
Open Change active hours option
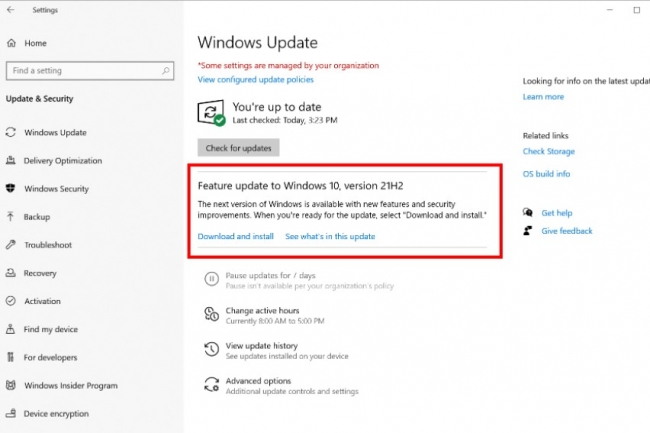coord(262,310)
